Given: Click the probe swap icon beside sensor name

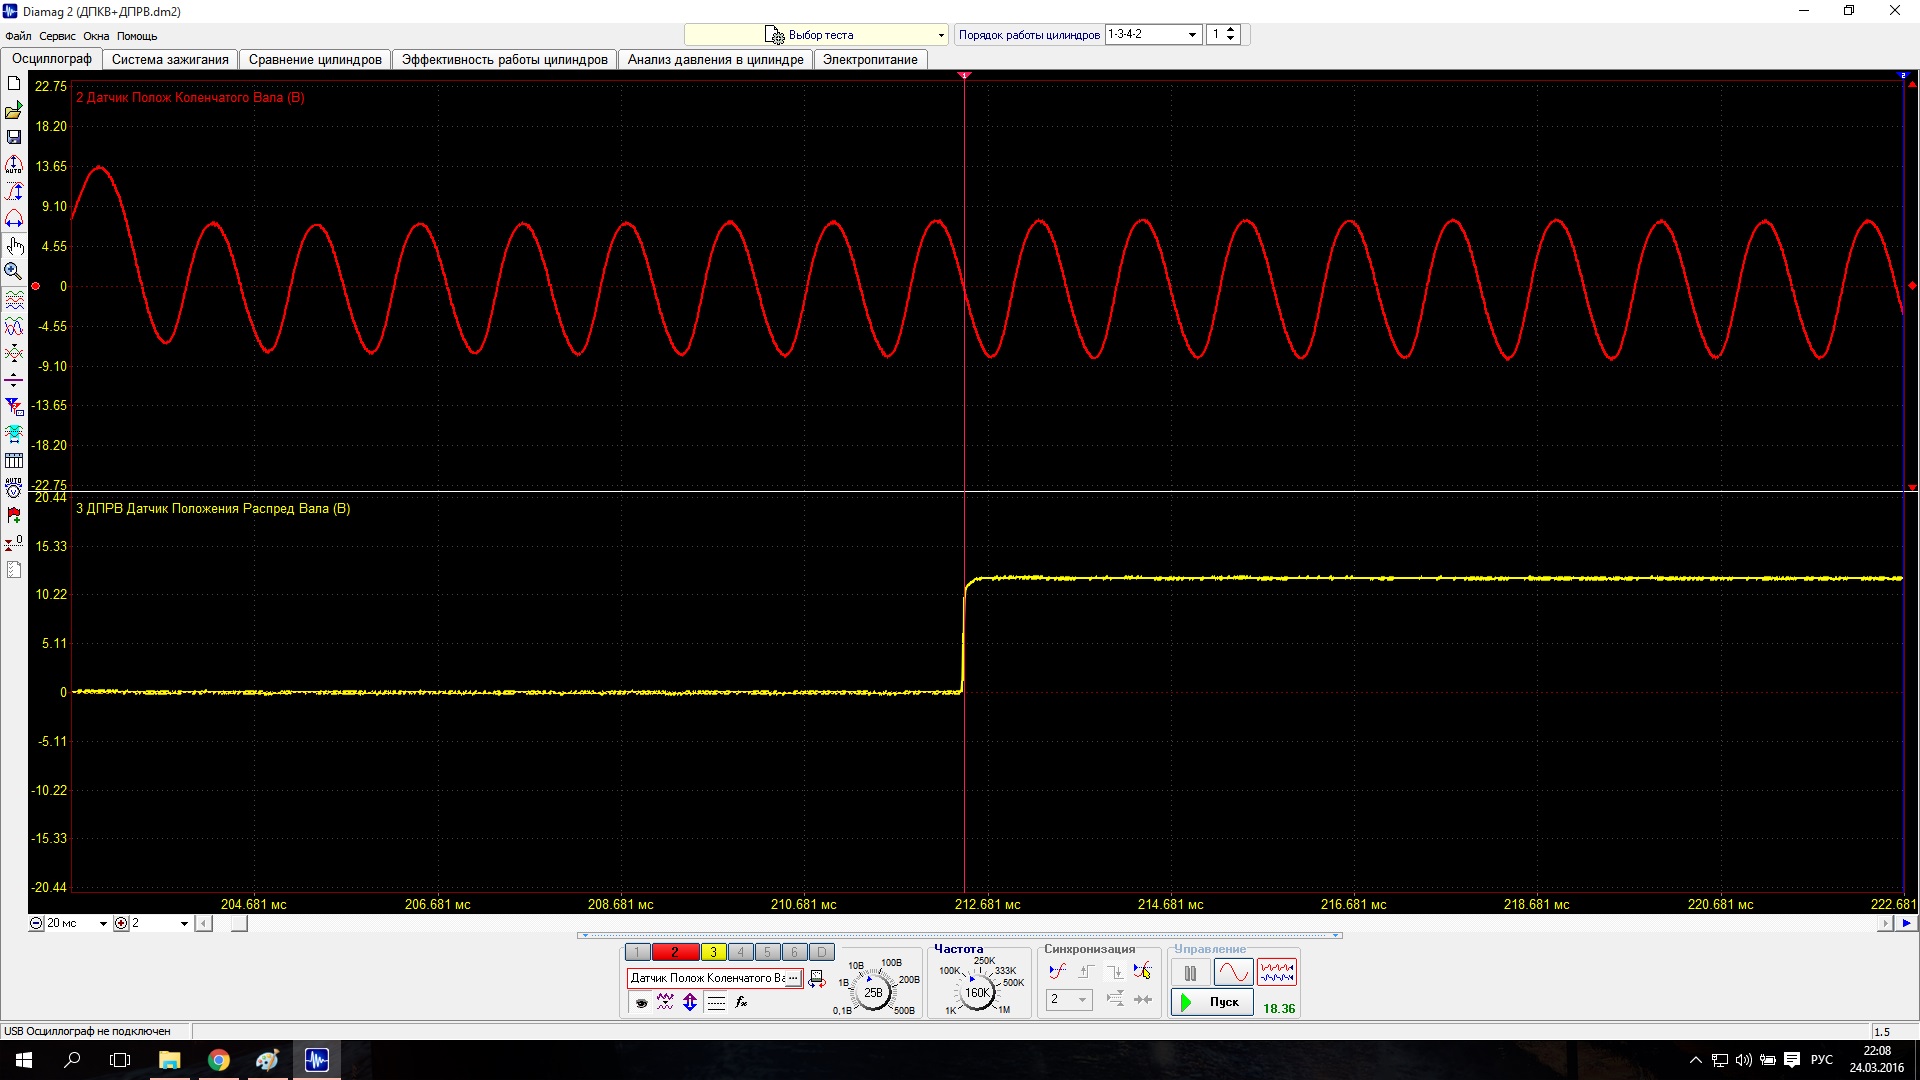Looking at the screenshot, I should (817, 979).
